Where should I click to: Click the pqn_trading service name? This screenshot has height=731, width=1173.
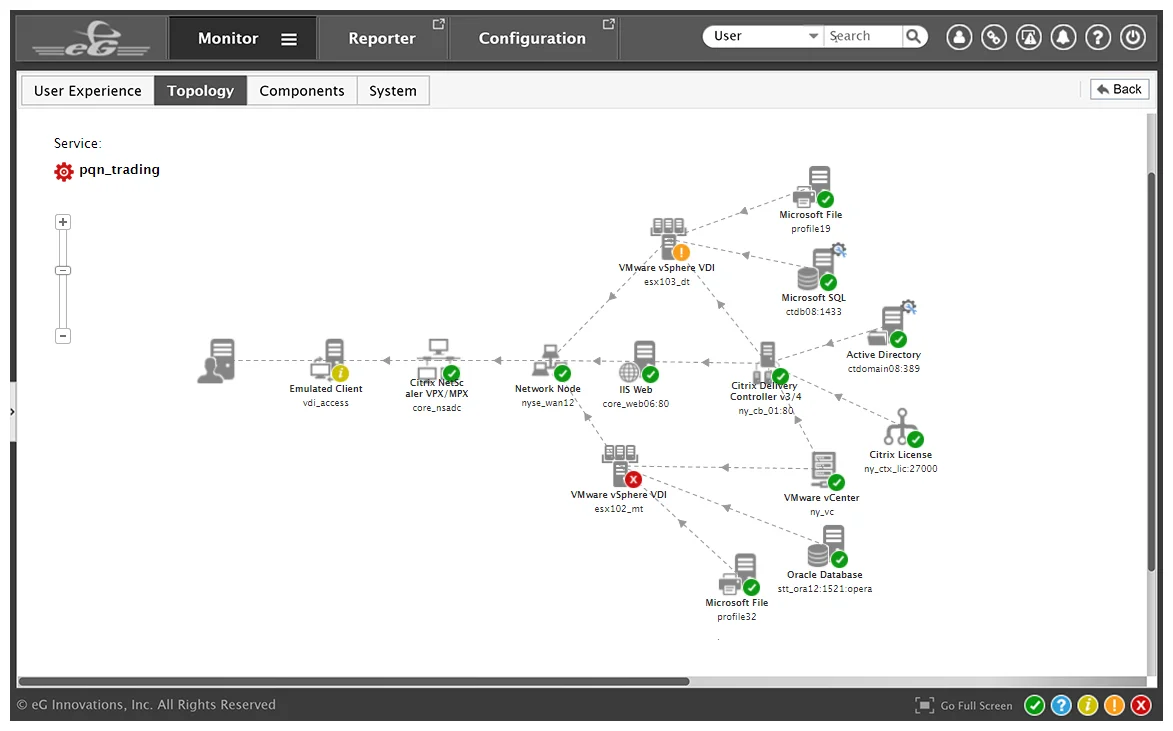tap(120, 170)
